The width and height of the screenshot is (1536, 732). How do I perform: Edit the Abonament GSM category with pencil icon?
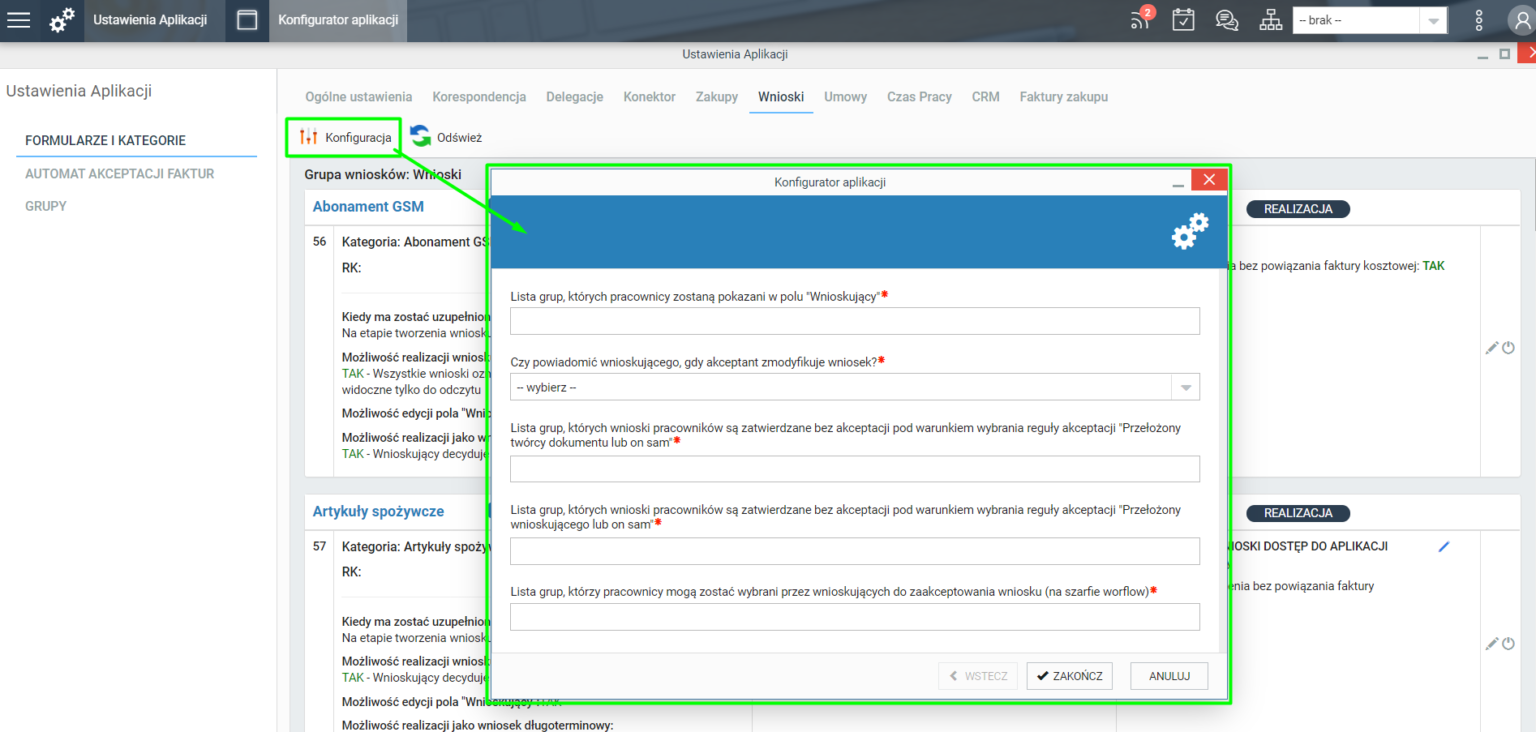1492,348
